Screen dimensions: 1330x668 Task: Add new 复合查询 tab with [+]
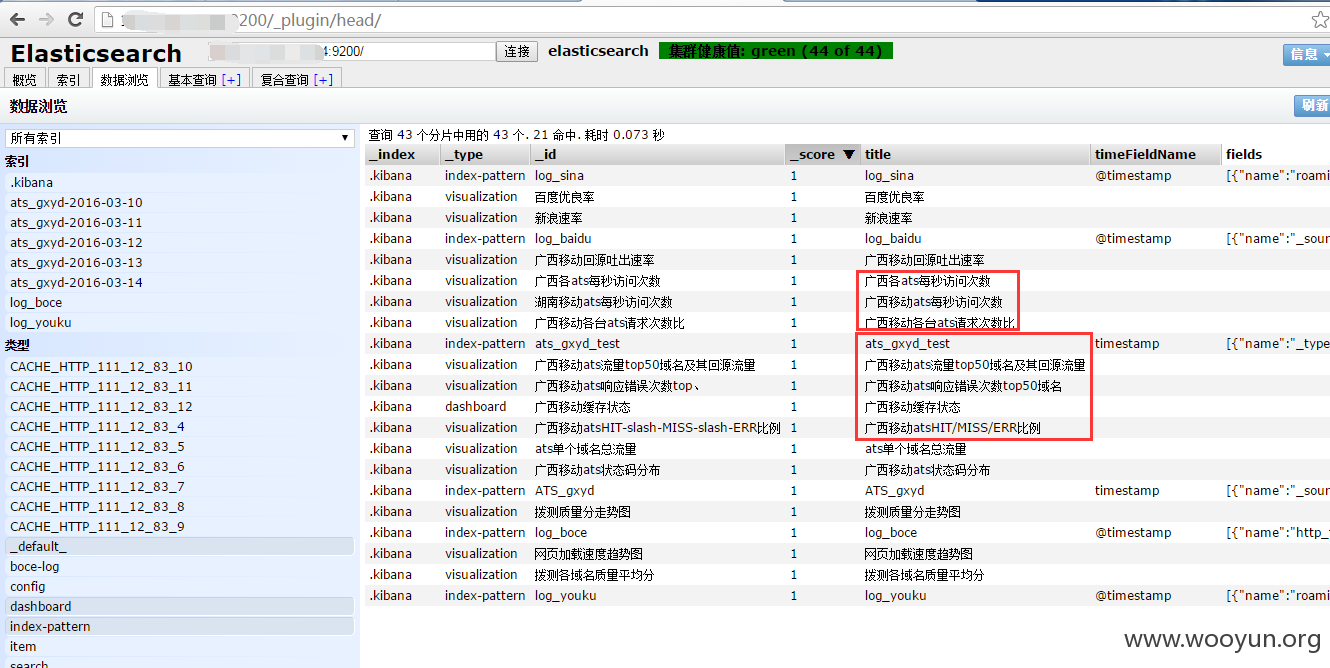click(323, 80)
